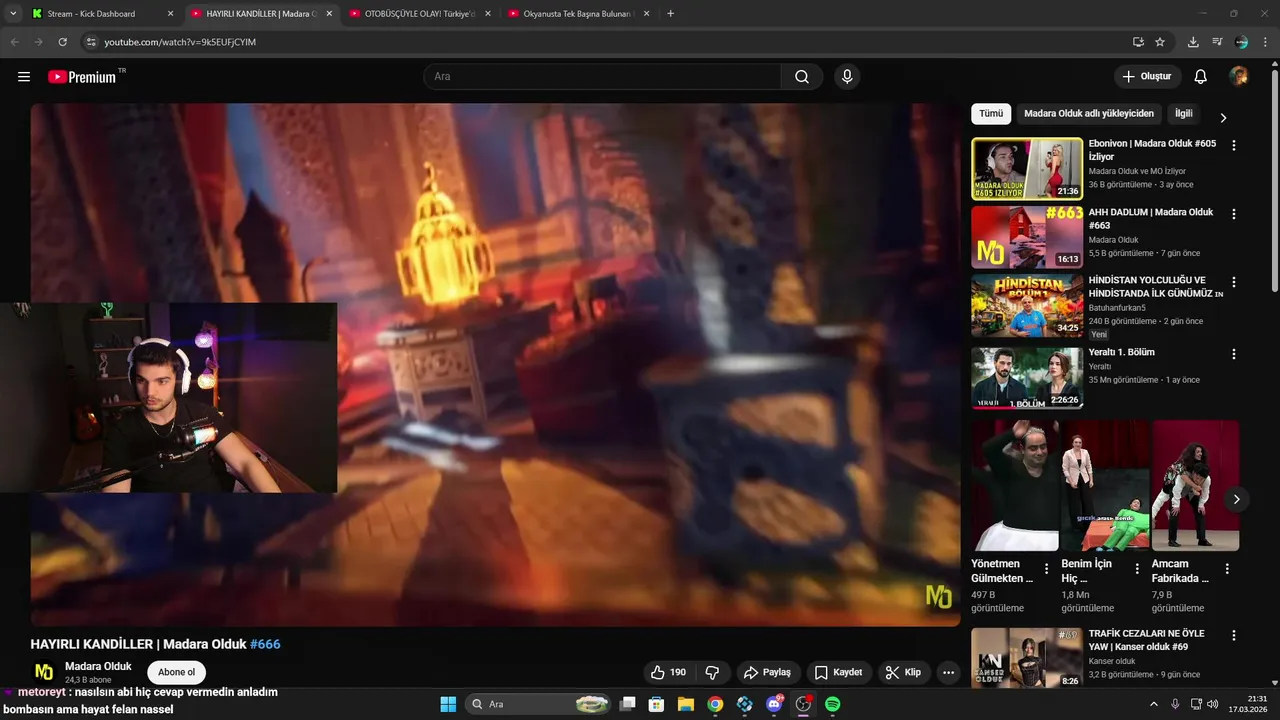Viewport: 1280px width, 720px height.
Task: Open Microsoft Store from the taskbar
Action: coord(657,704)
